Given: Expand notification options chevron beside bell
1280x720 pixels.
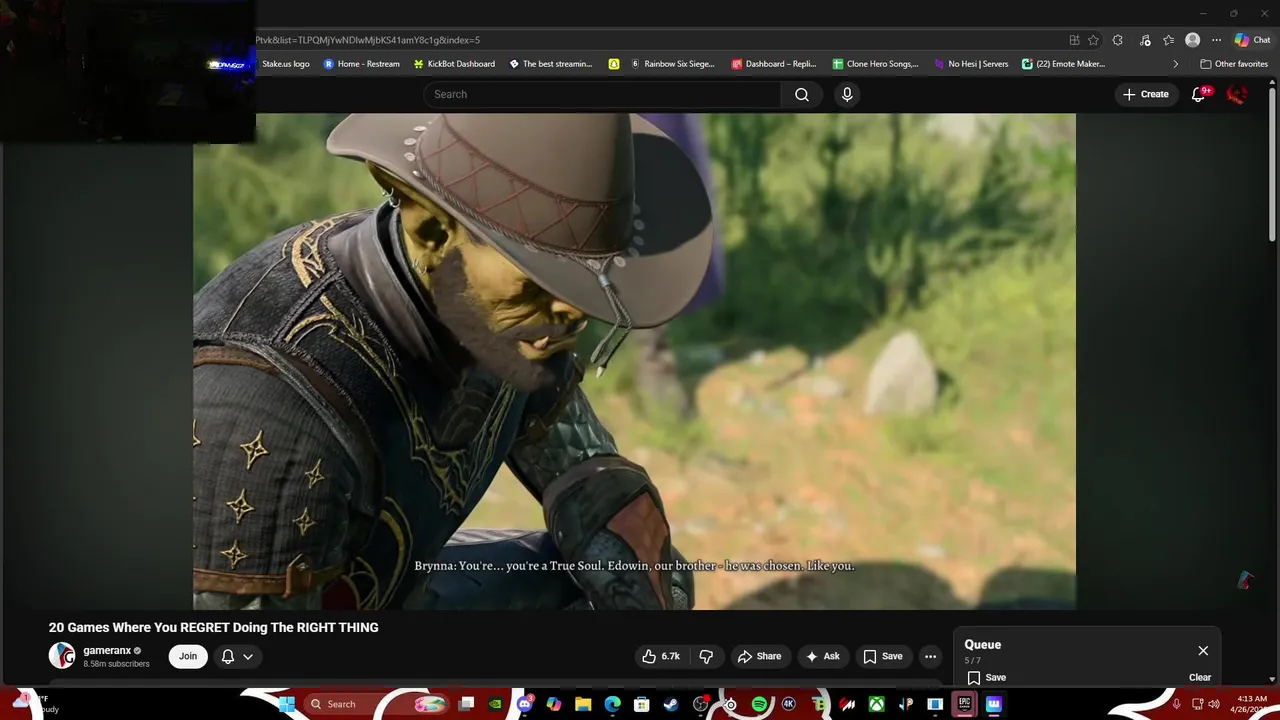Looking at the screenshot, I should point(248,656).
